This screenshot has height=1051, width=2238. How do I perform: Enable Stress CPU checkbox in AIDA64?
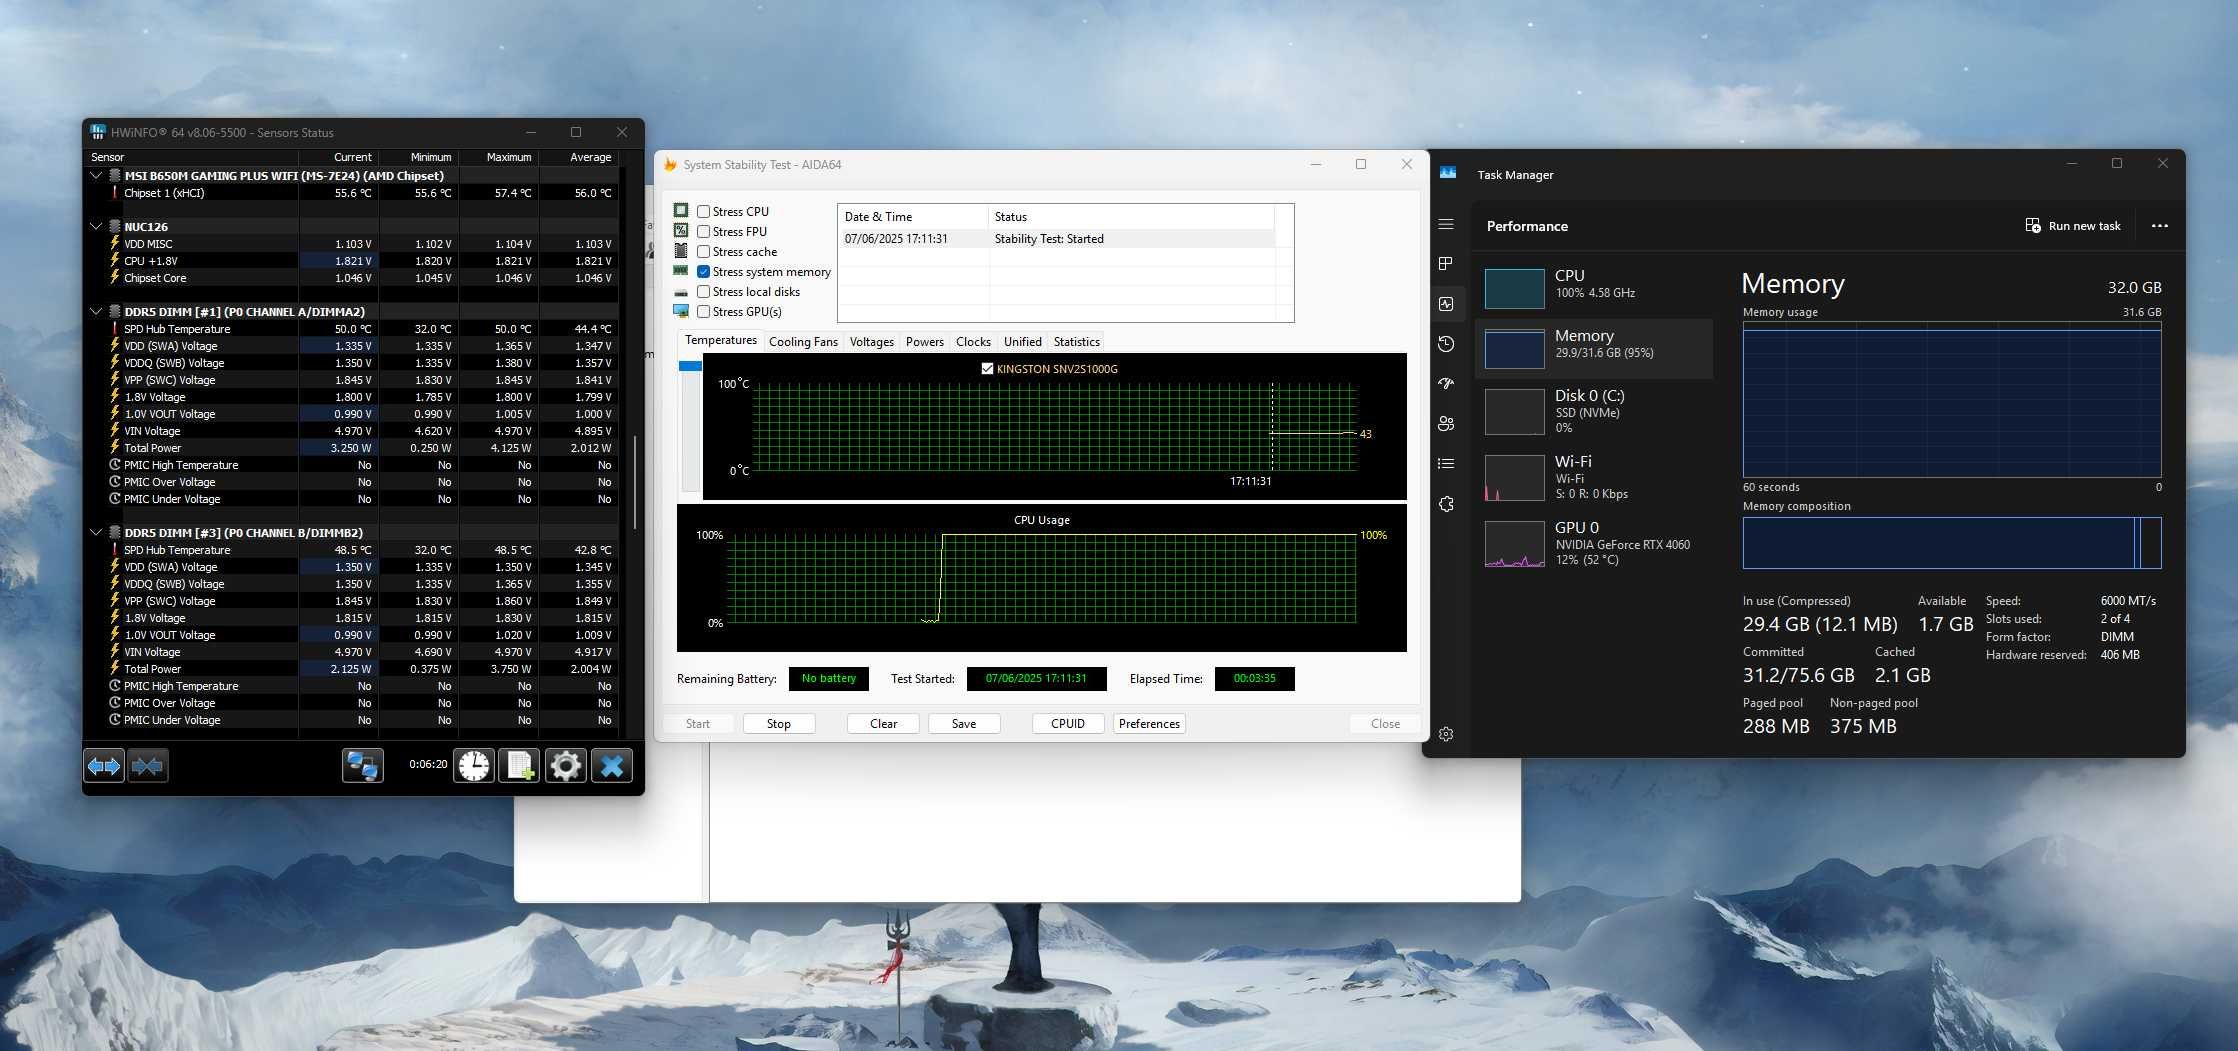click(x=704, y=212)
